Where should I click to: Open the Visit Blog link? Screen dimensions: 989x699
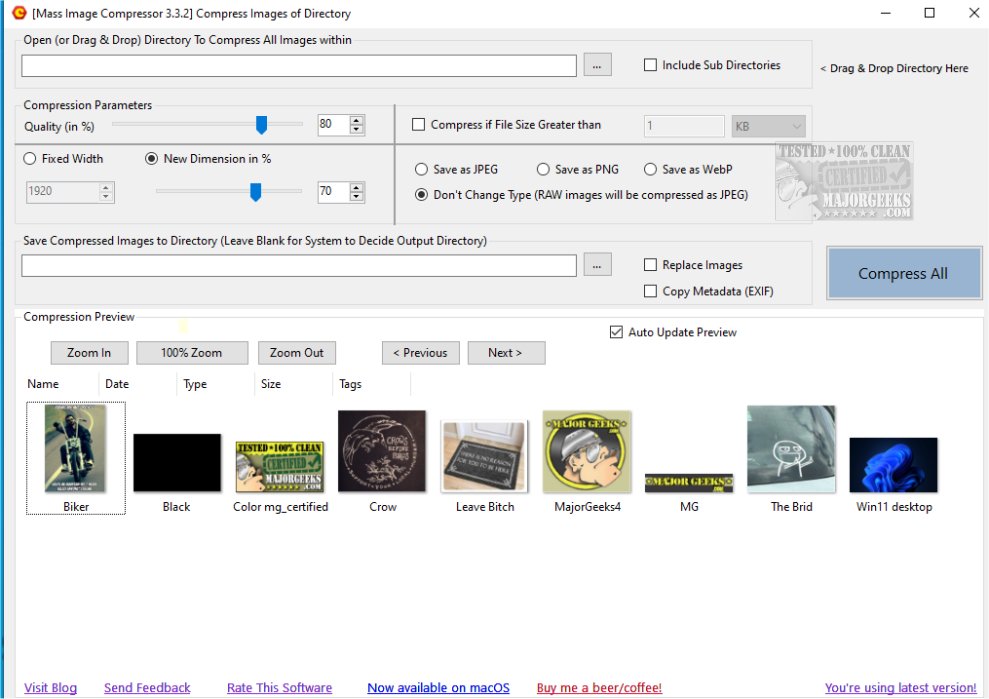click(x=50, y=688)
